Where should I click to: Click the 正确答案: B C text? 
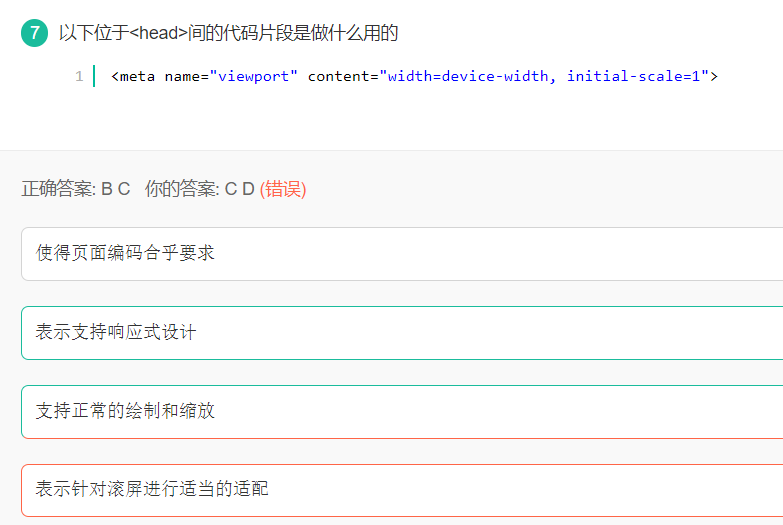76,189
